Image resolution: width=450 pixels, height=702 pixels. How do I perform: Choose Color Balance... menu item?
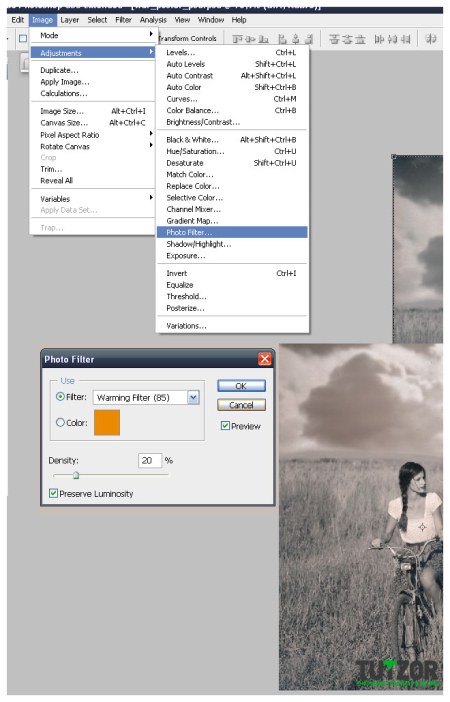point(232,111)
